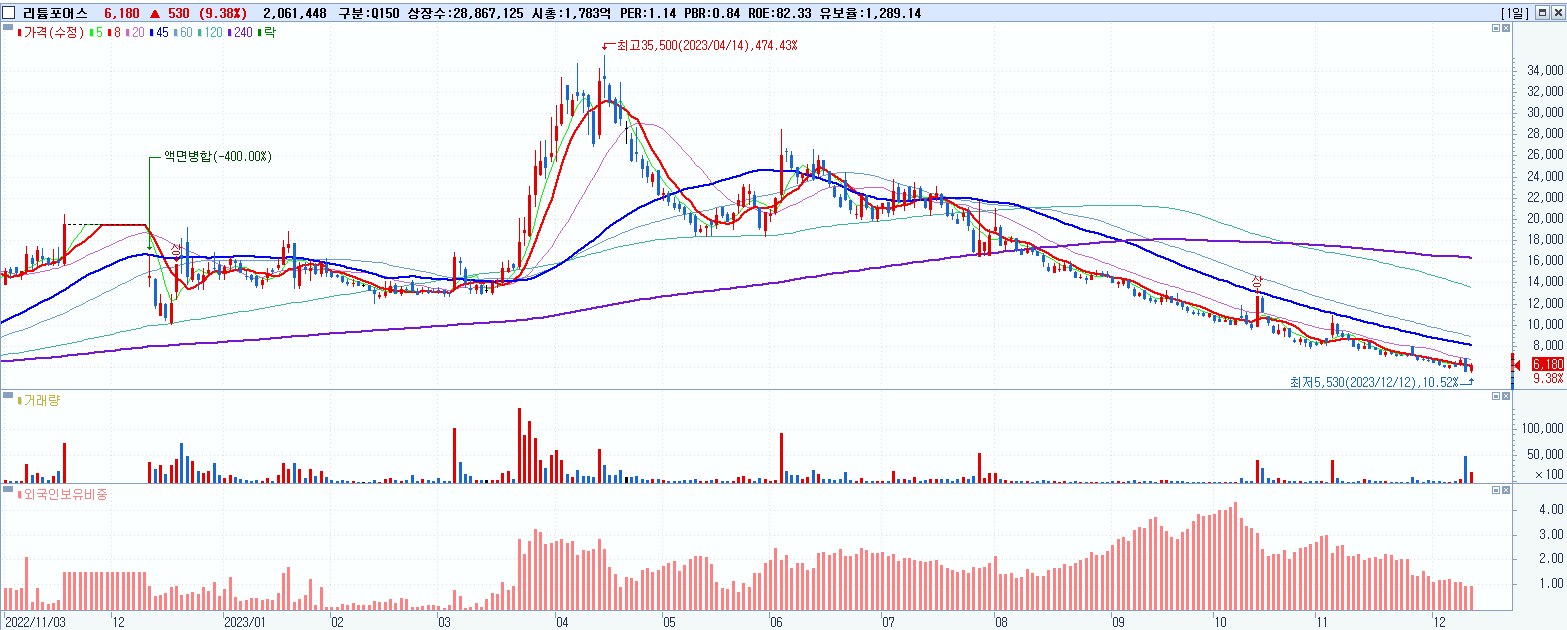The image size is (1567, 630).
Task: Click the 34,000 price axis value
Action: (x=1545, y=71)
